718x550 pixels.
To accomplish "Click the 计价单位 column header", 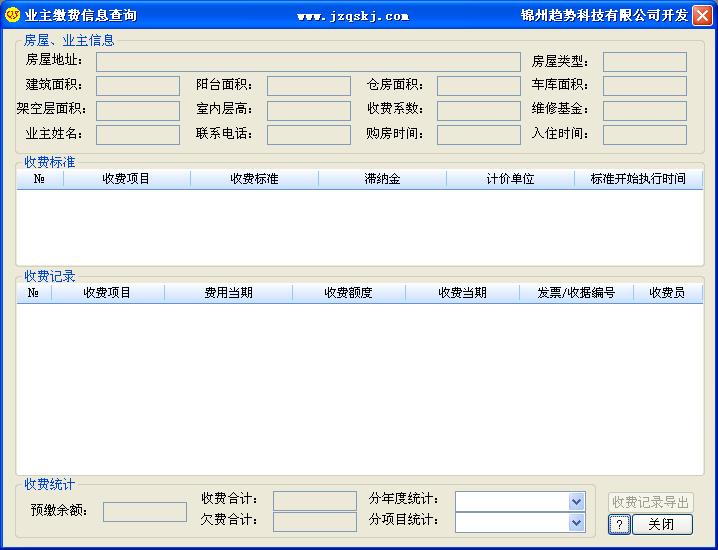I will [510, 179].
